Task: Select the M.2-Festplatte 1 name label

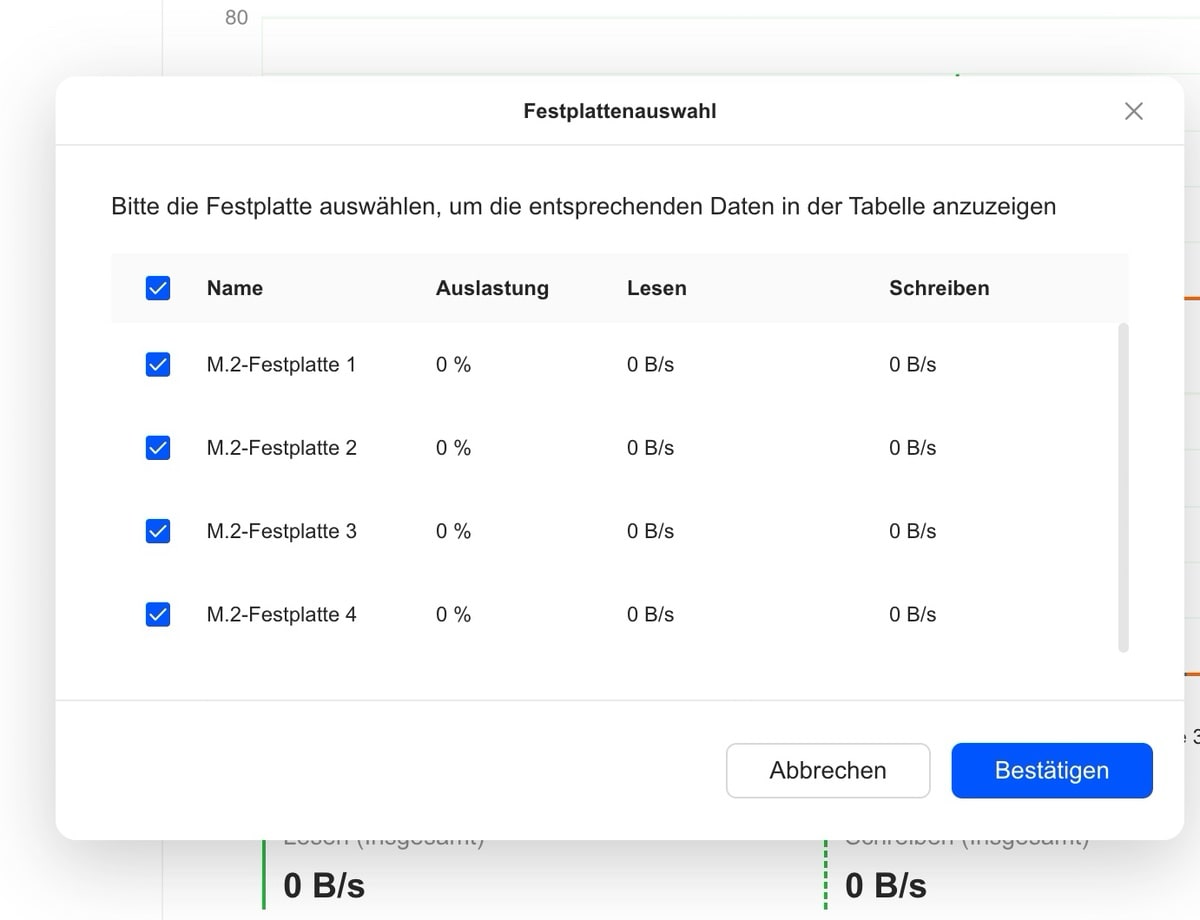Action: 281,365
